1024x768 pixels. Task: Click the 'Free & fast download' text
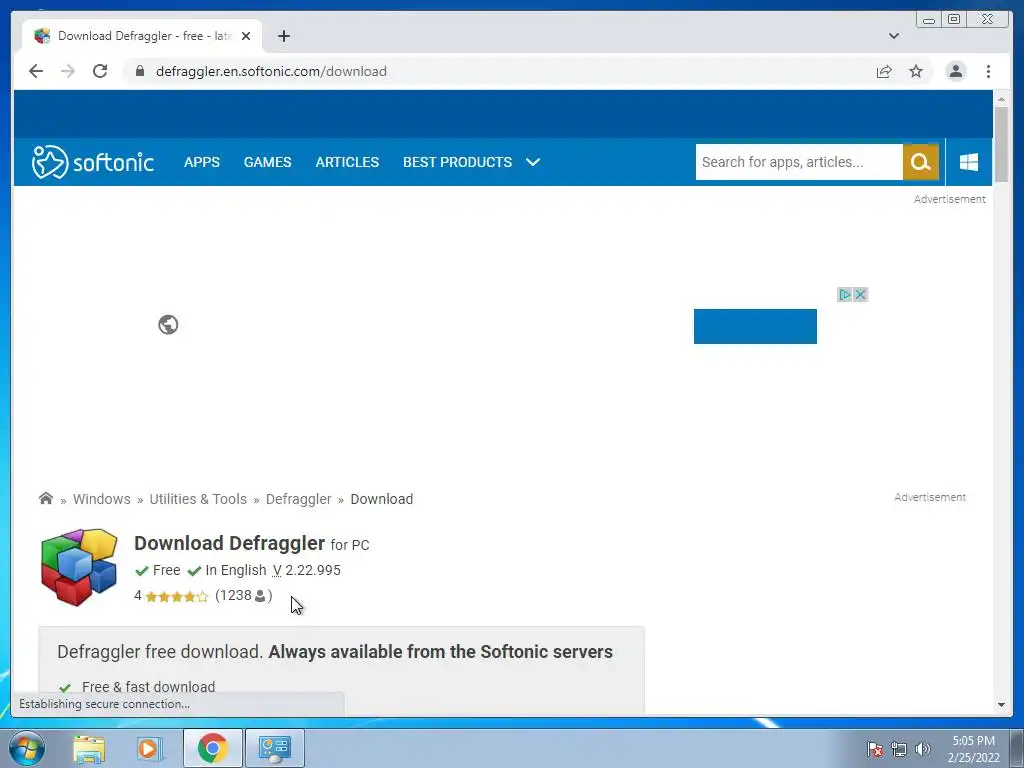(x=148, y=687)
